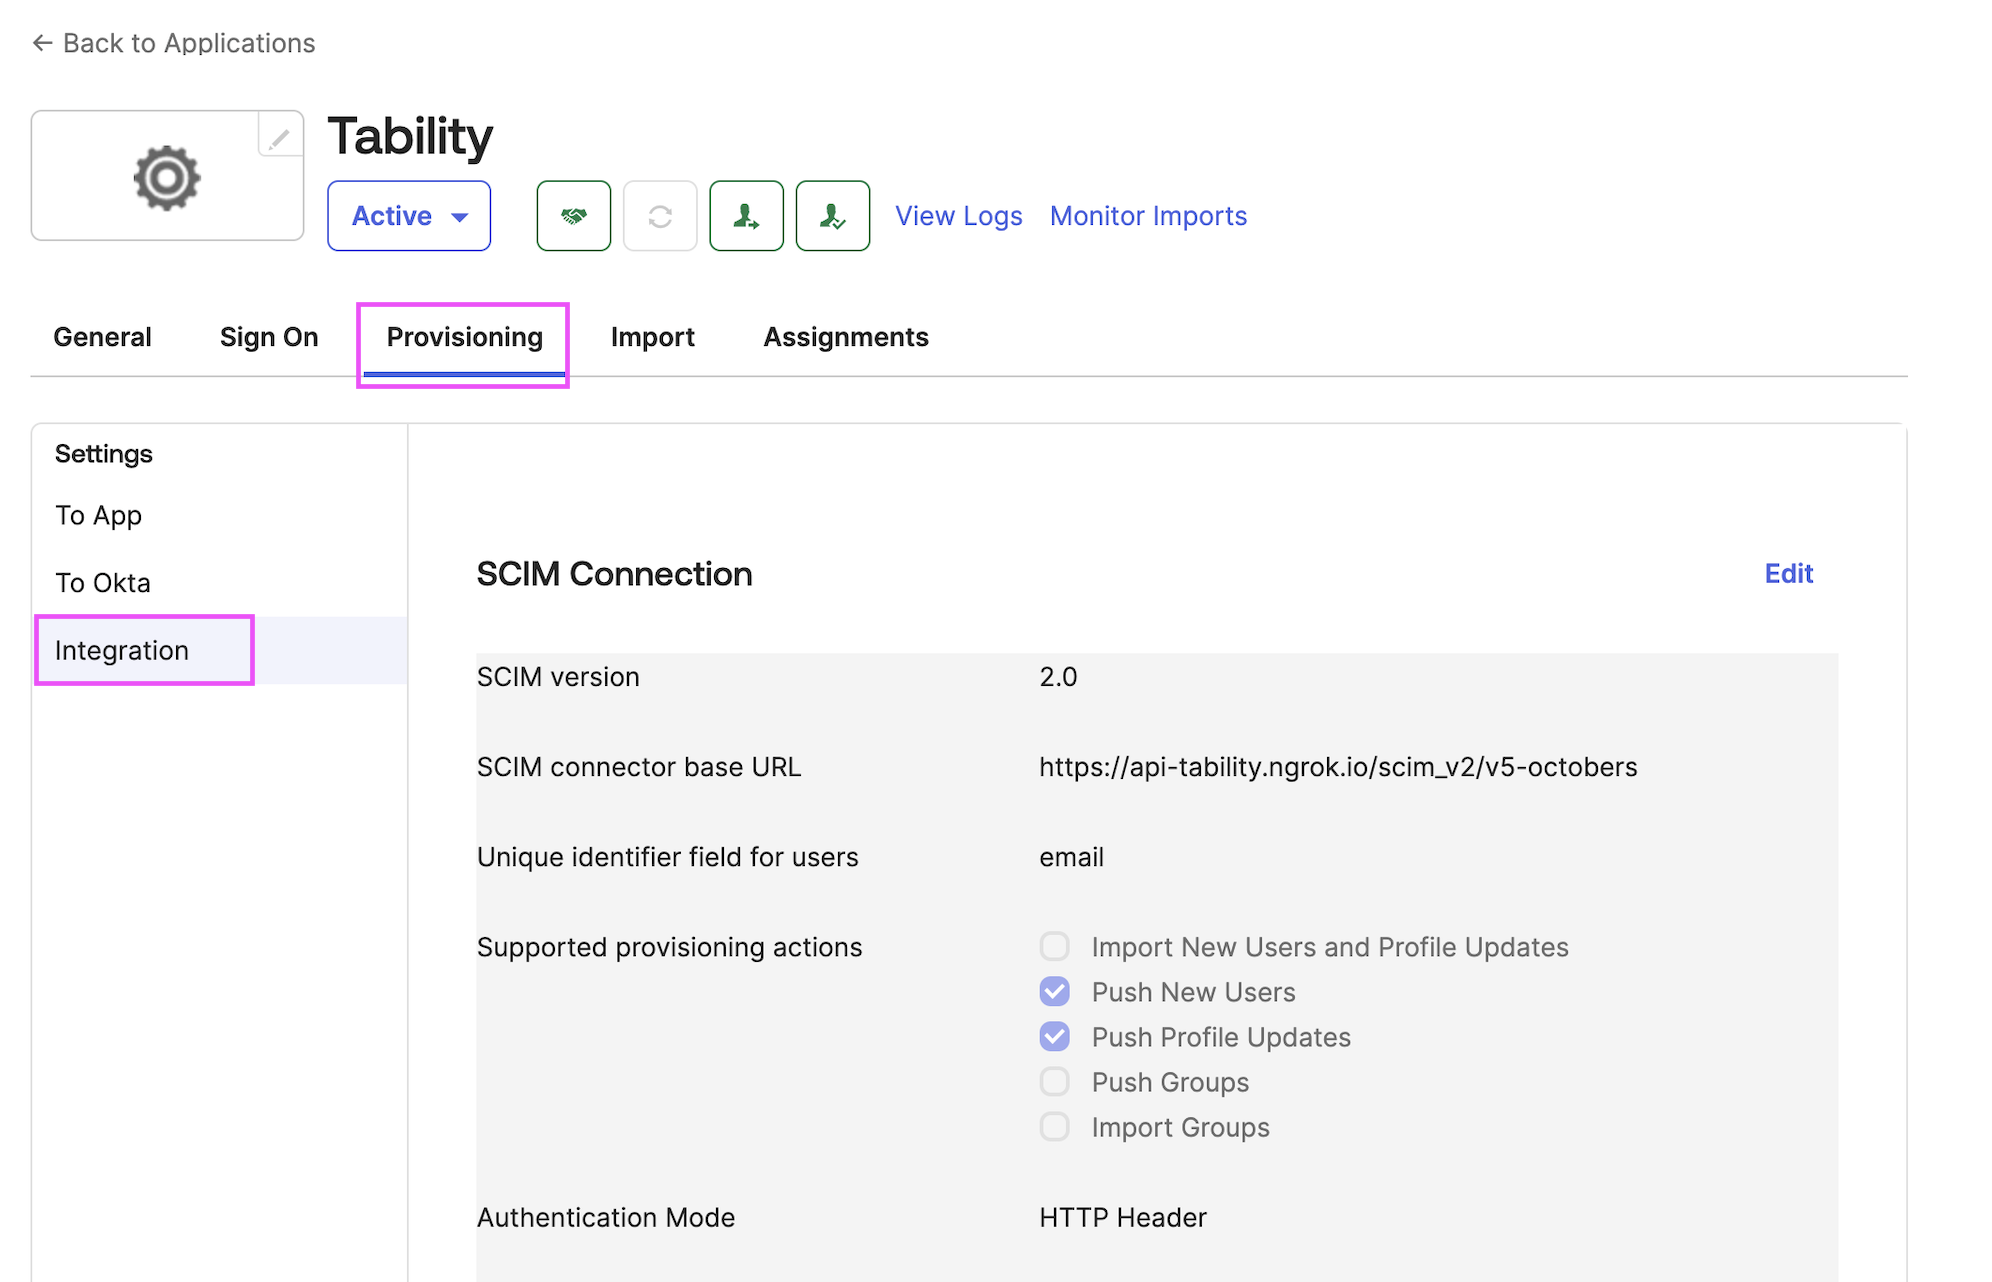
Task: Click the handshake SAML icon button
Action: pyautogui.click(x=573, y=216)
